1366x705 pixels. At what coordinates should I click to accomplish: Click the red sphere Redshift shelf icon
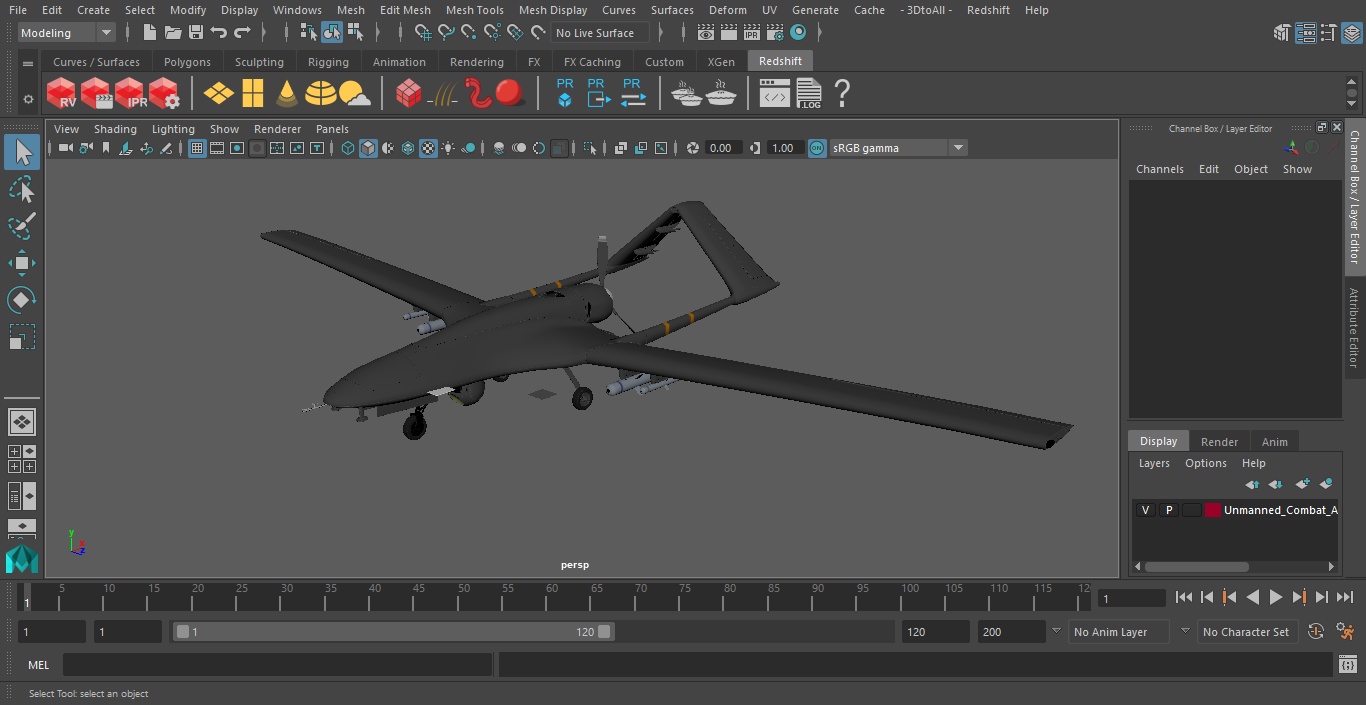pyautogui.click(x=510, y=94)
